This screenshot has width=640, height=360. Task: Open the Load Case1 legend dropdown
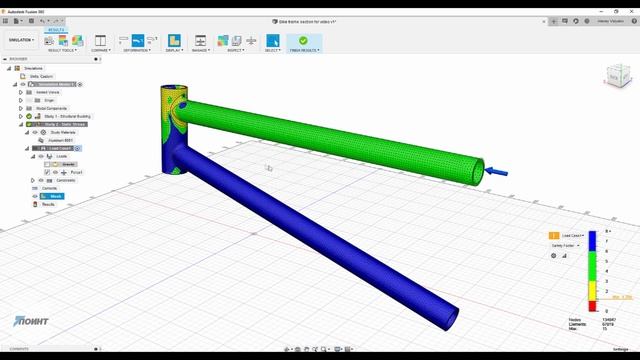[573, 236]
